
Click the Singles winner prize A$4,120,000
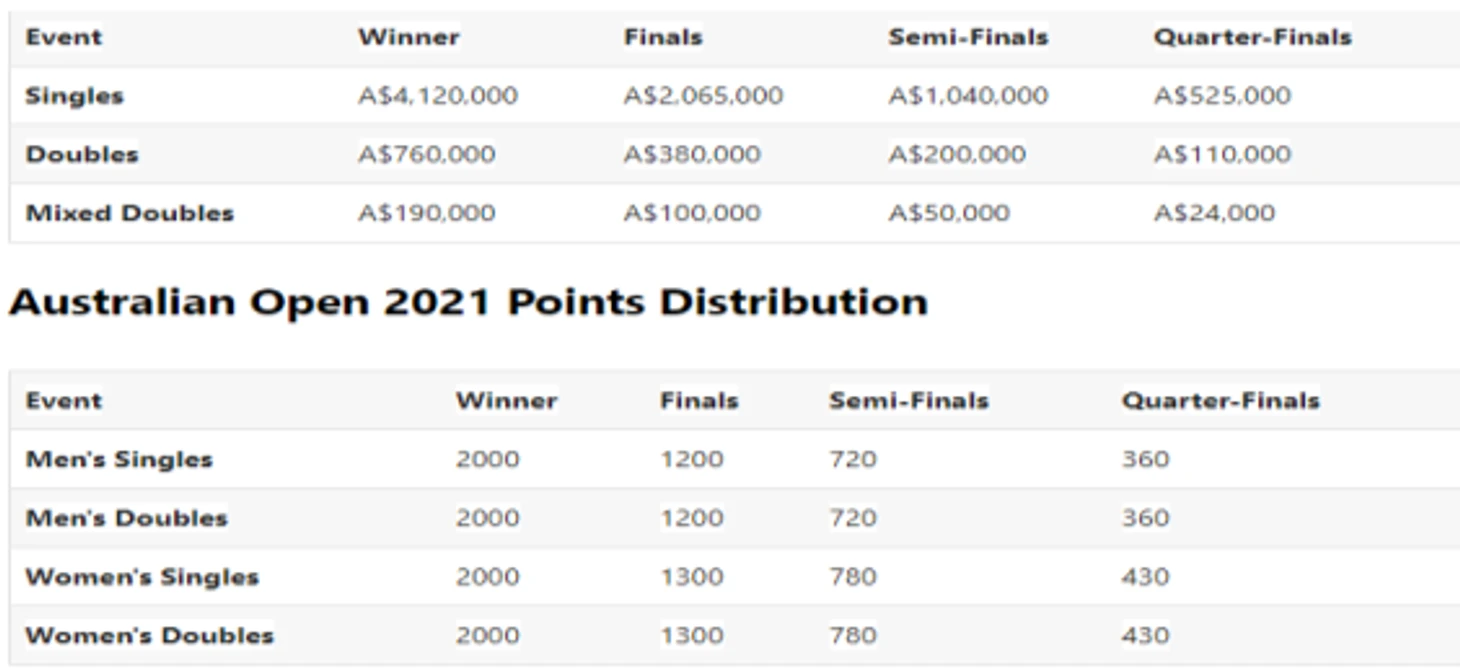(438, 96)
